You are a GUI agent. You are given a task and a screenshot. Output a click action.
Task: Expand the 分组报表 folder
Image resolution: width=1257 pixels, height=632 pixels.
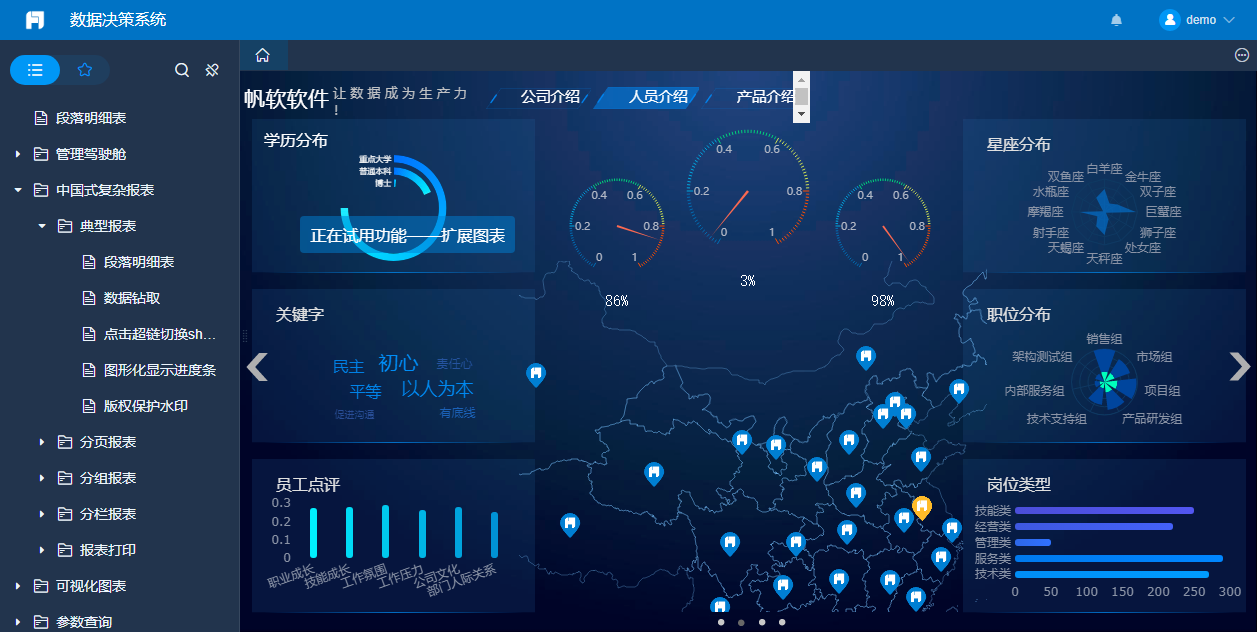[42, 478]
